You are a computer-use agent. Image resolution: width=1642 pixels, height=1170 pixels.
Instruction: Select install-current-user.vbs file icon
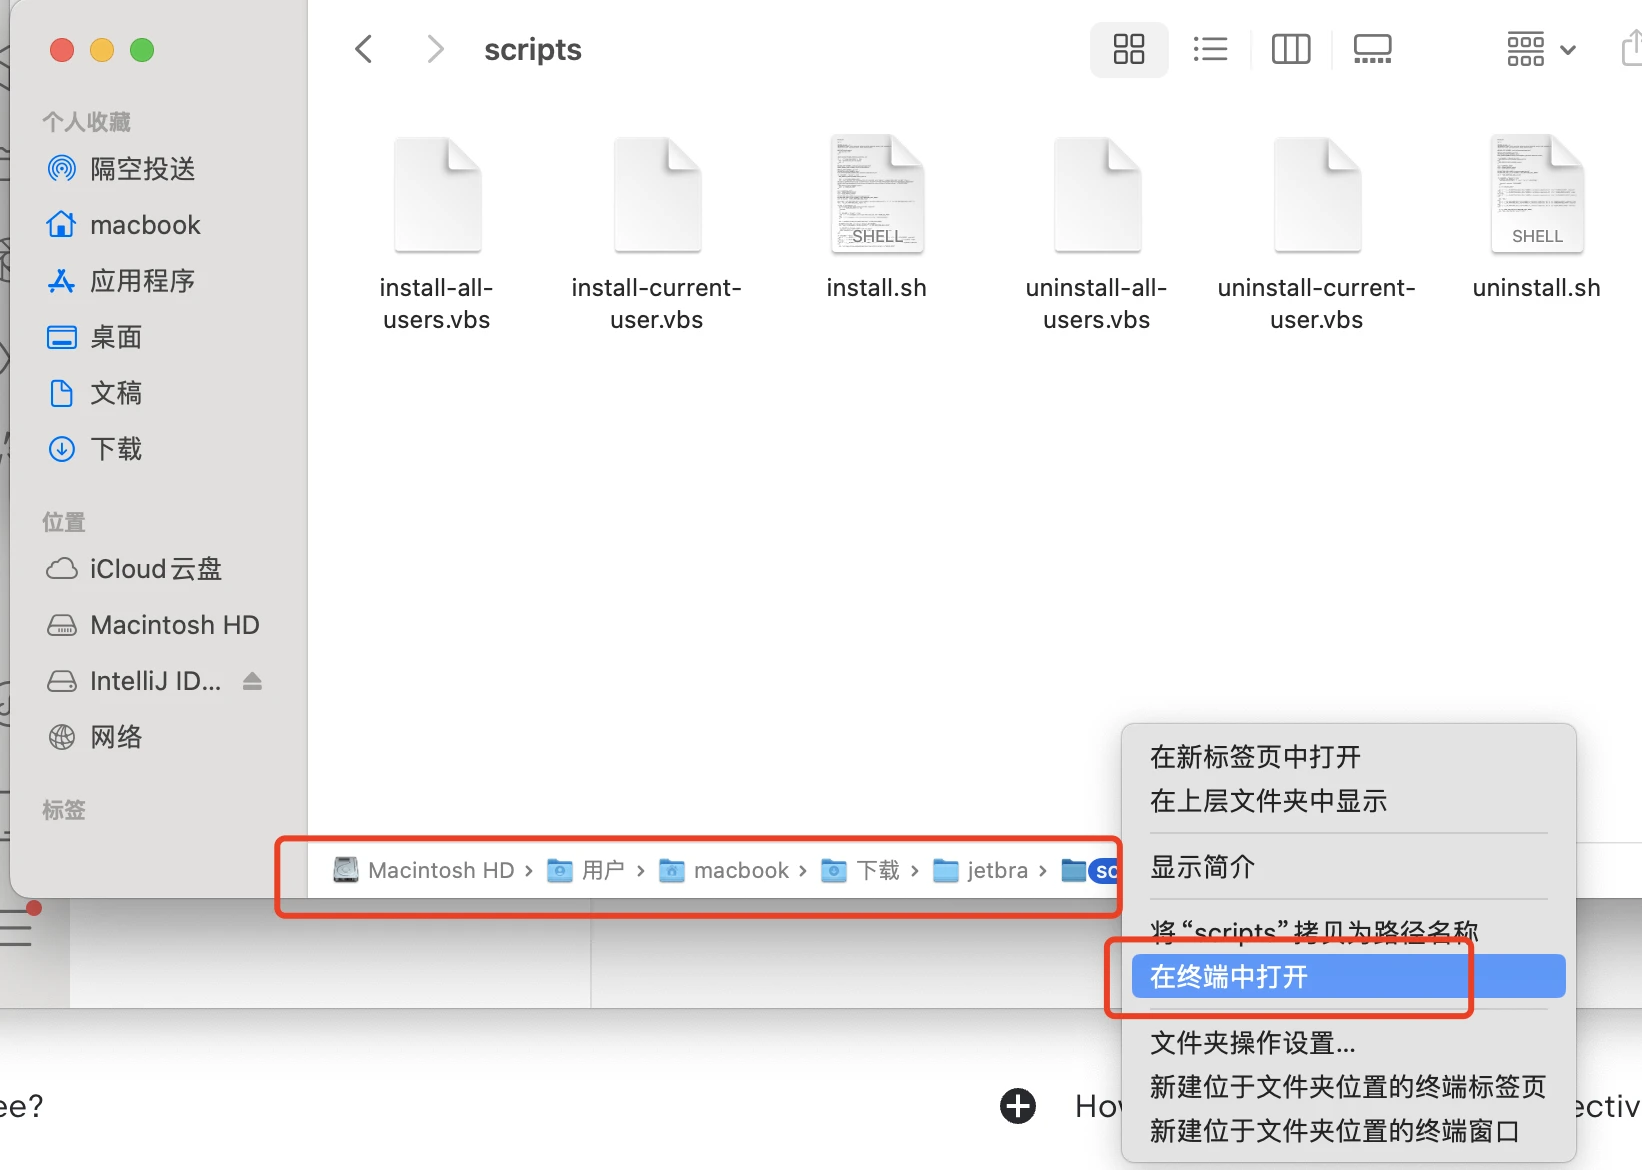(x=657, y=194)
